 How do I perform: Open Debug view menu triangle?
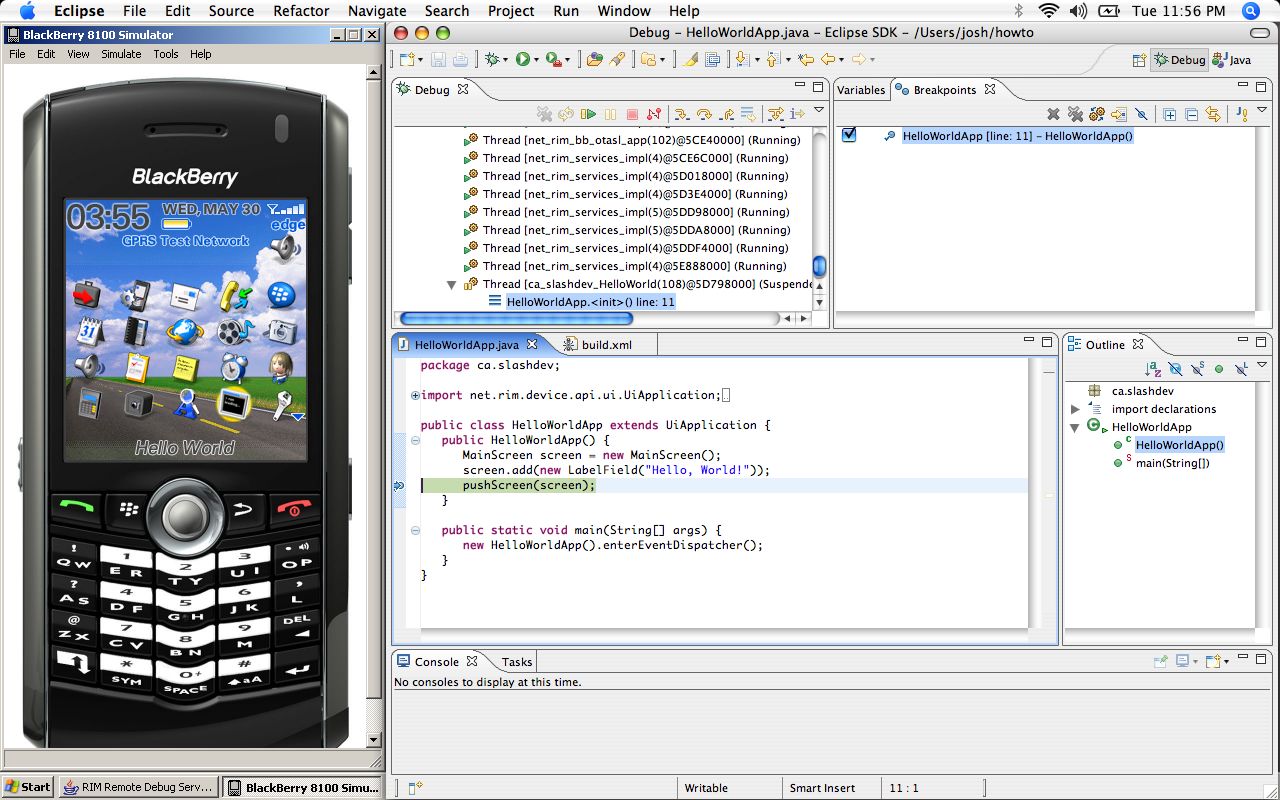tap(818, 110)
